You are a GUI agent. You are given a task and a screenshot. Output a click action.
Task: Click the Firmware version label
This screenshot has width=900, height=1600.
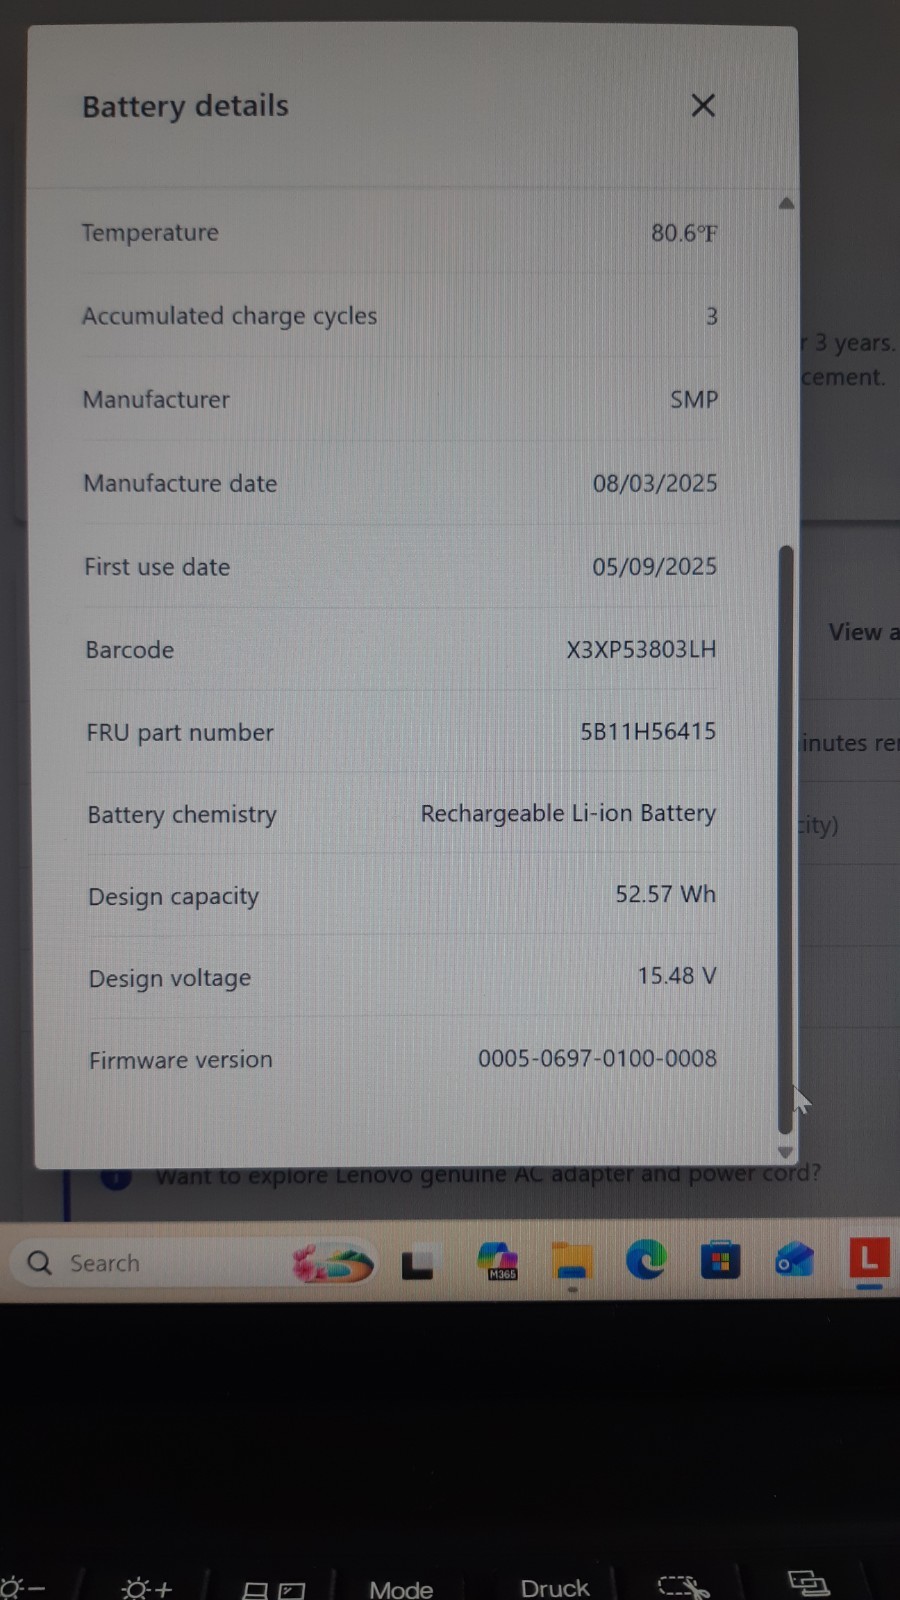pos(180,1060)
